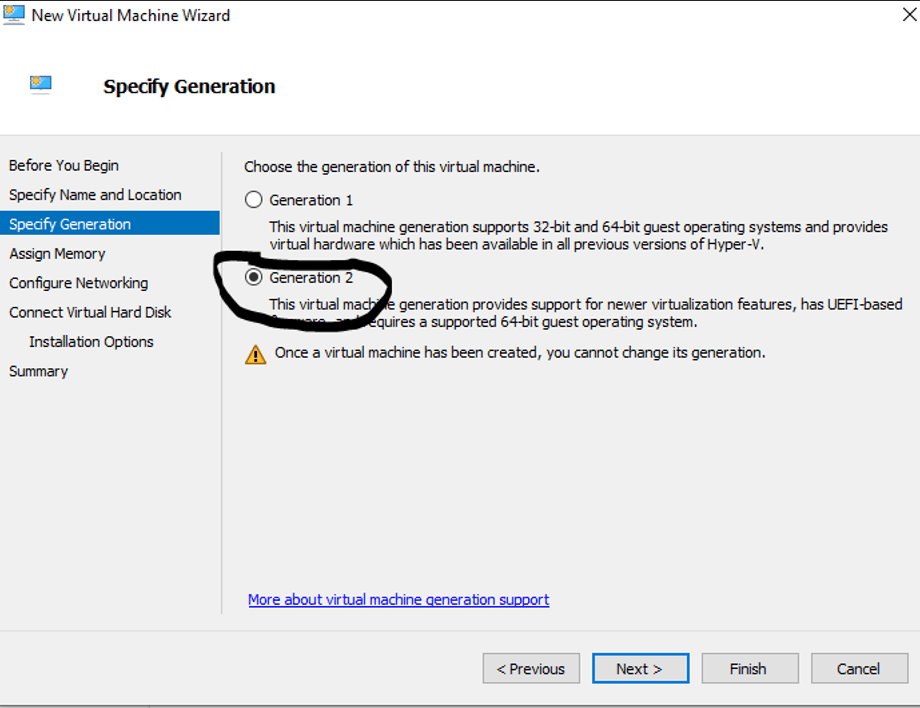Click the Generation 1 description paragraph

(x=578, y=236)
